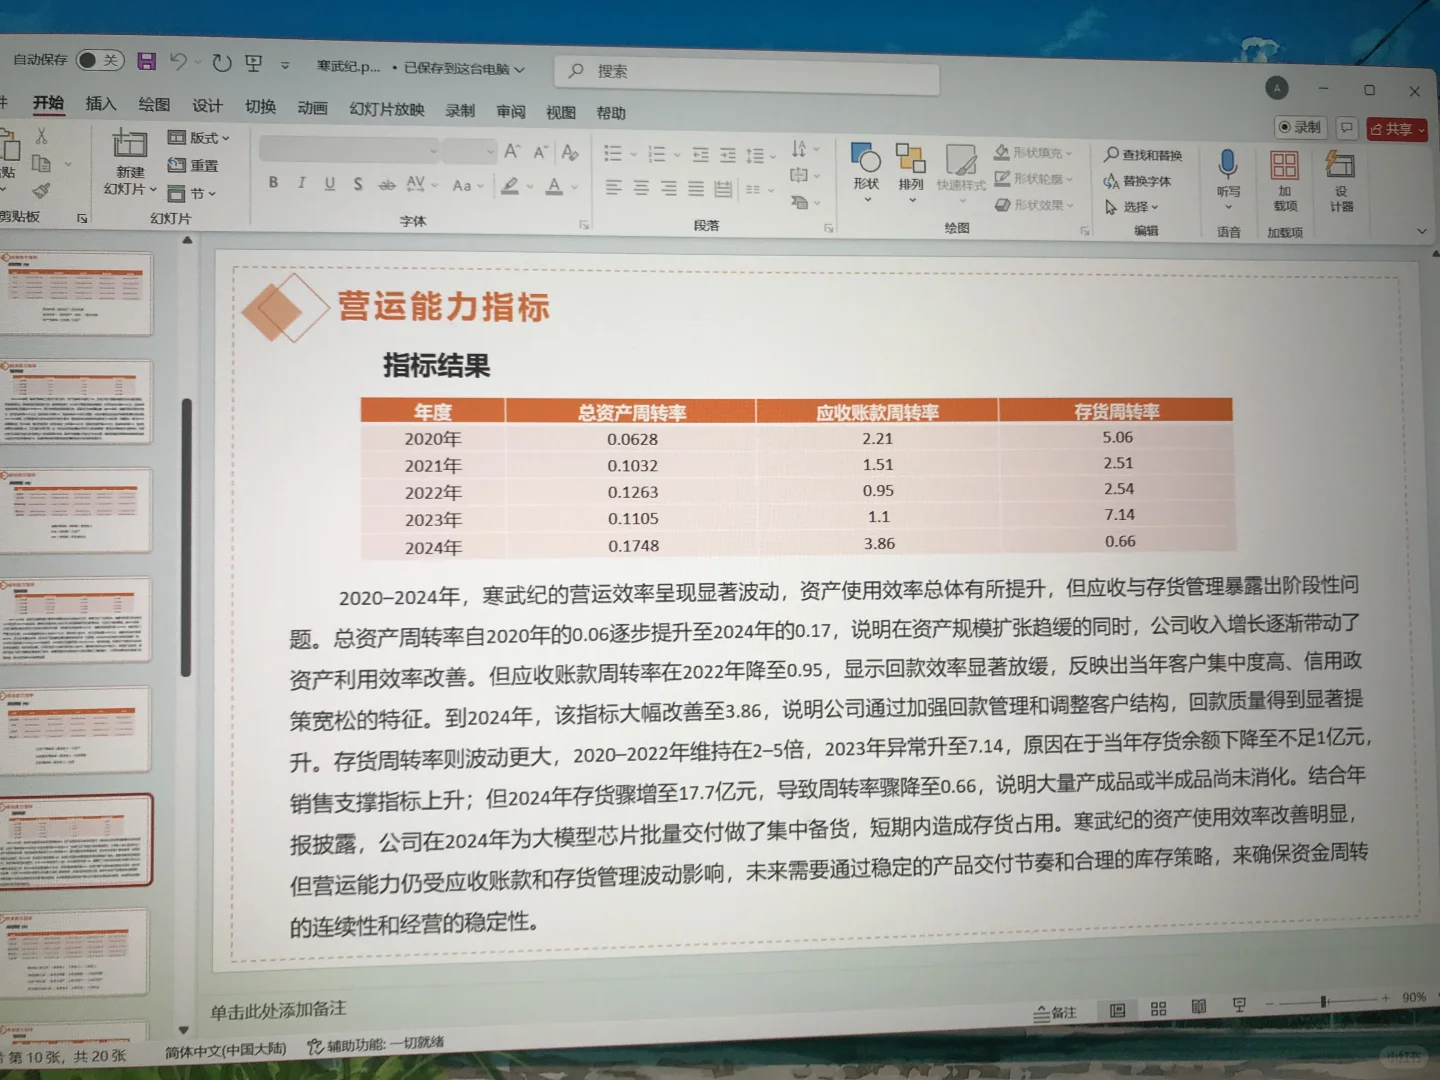Toggle italic formatting on selected text
This screenshot has width=1440, height=1080.
click(x=301, y=183)
